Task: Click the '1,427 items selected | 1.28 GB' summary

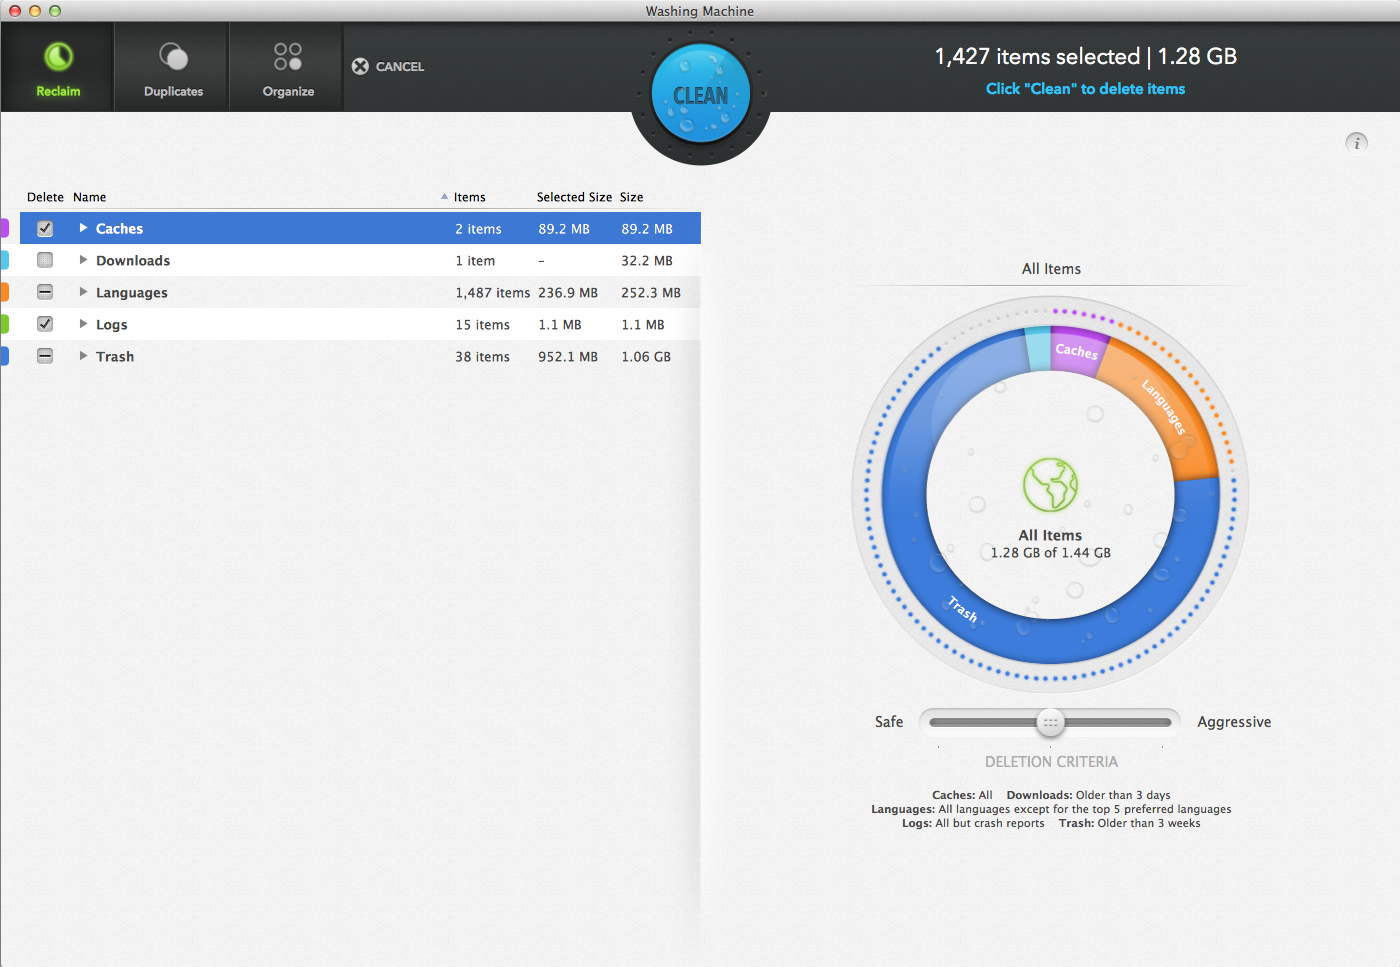Action: (x=1086, y=57)
